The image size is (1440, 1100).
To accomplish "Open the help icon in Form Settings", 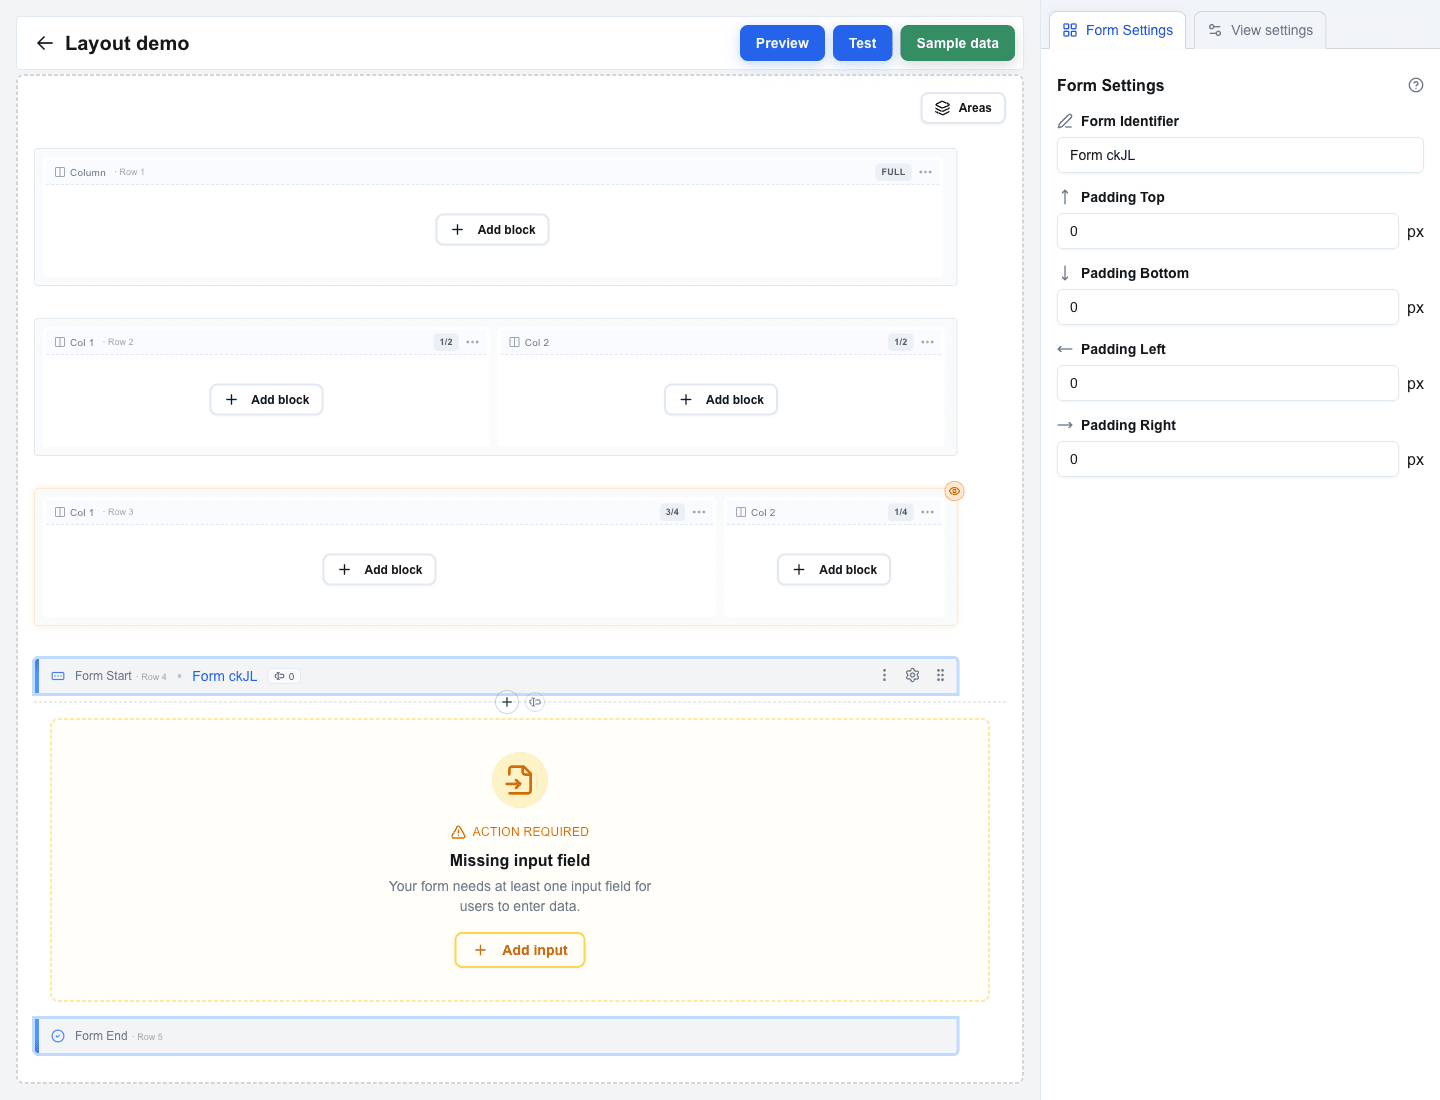I will click(x=1415, y=85).
